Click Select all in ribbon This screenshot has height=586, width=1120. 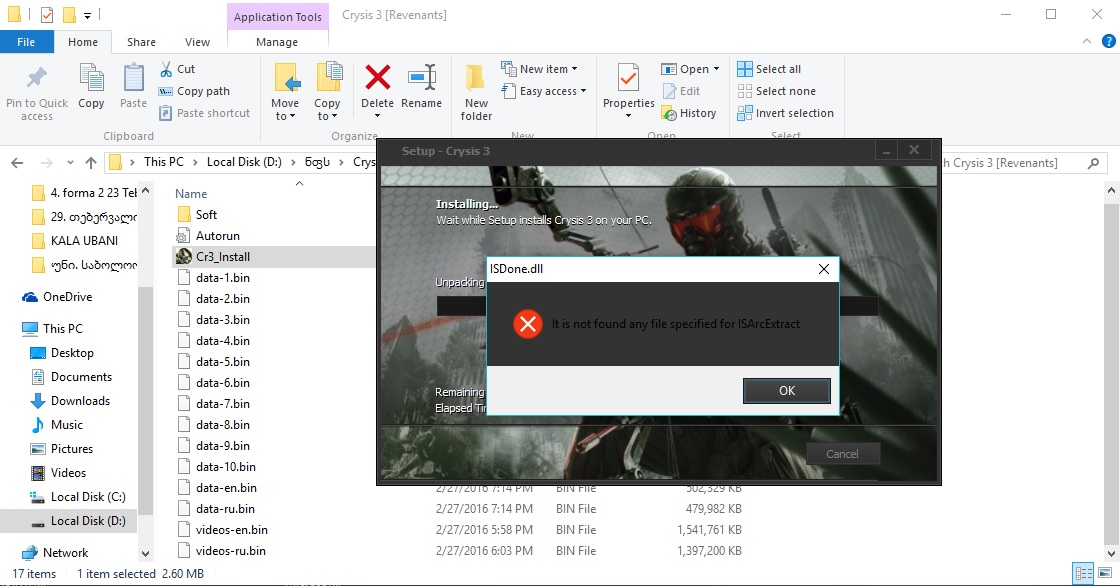[769, 69]
